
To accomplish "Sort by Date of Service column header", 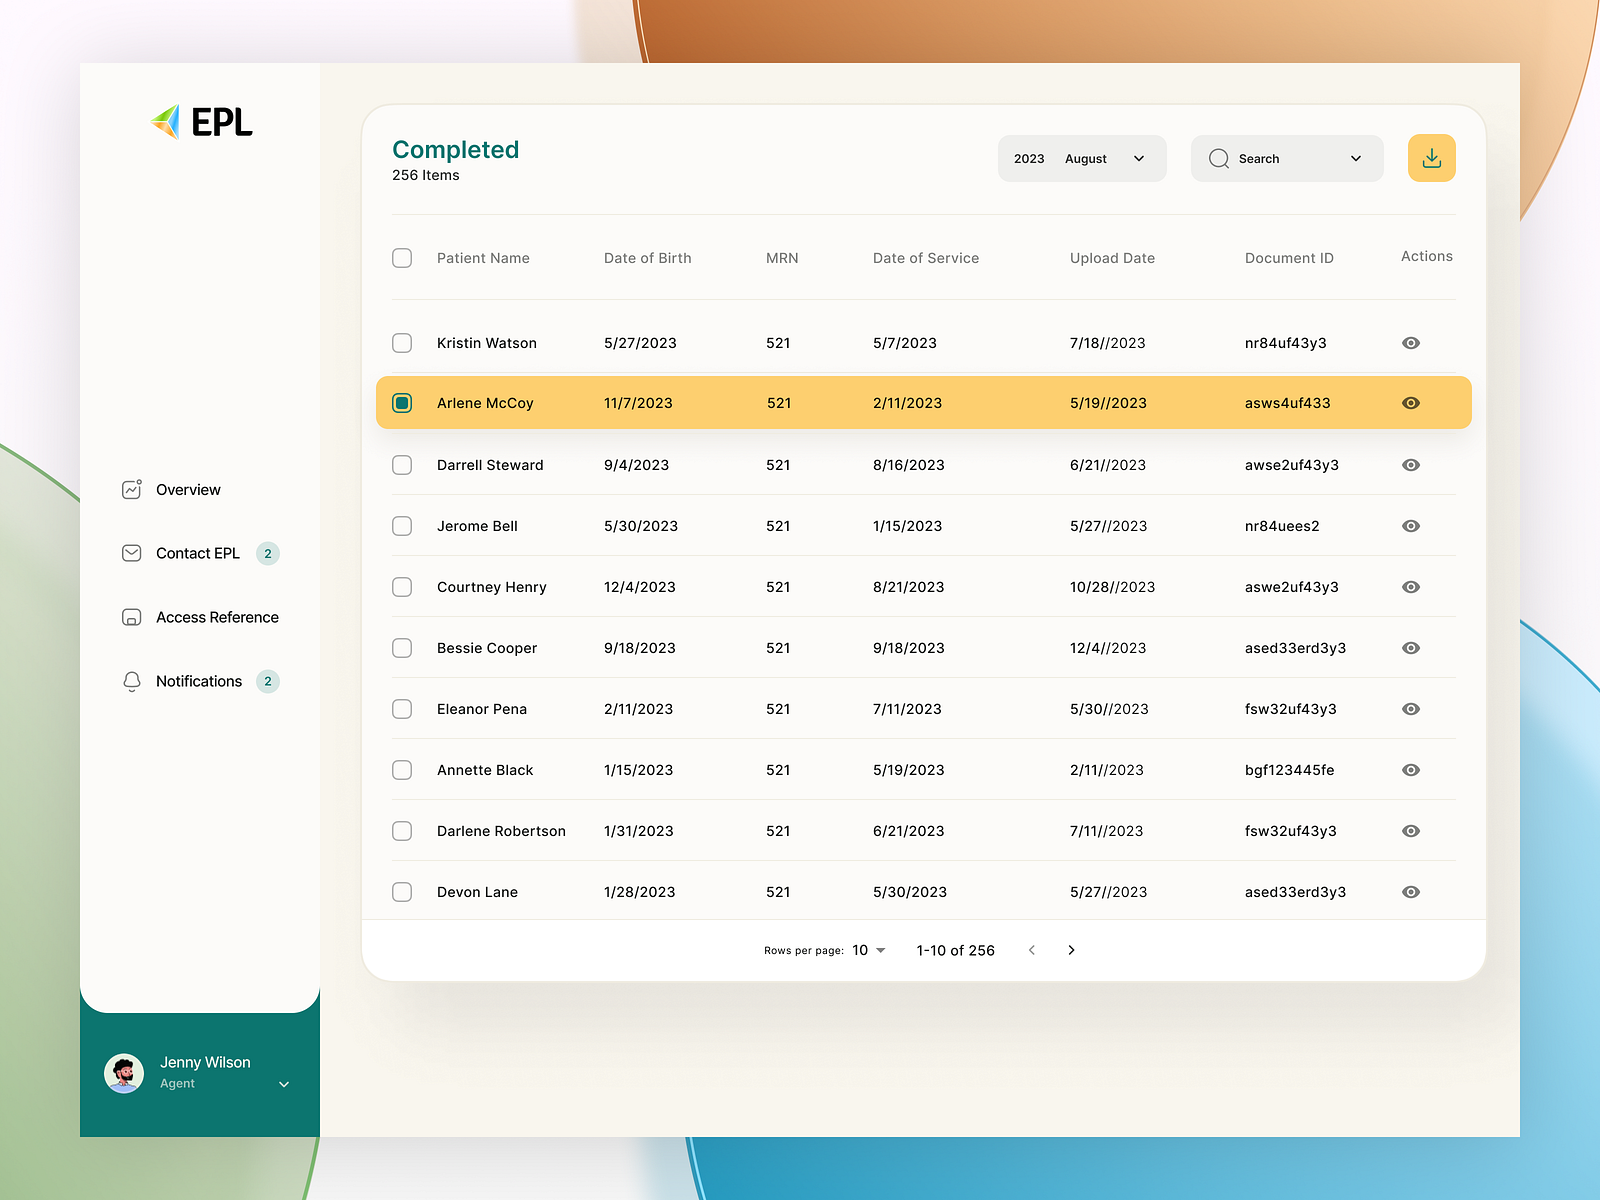I will (x=926, y=258).
